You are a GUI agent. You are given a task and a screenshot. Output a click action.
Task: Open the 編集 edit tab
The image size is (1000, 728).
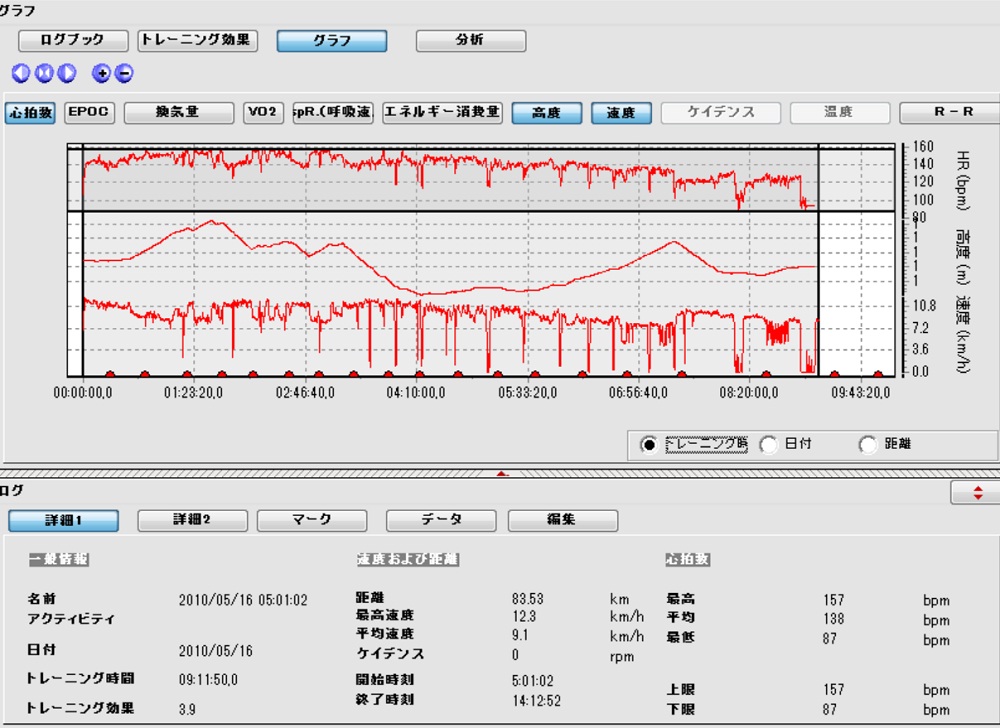(562, 520)
